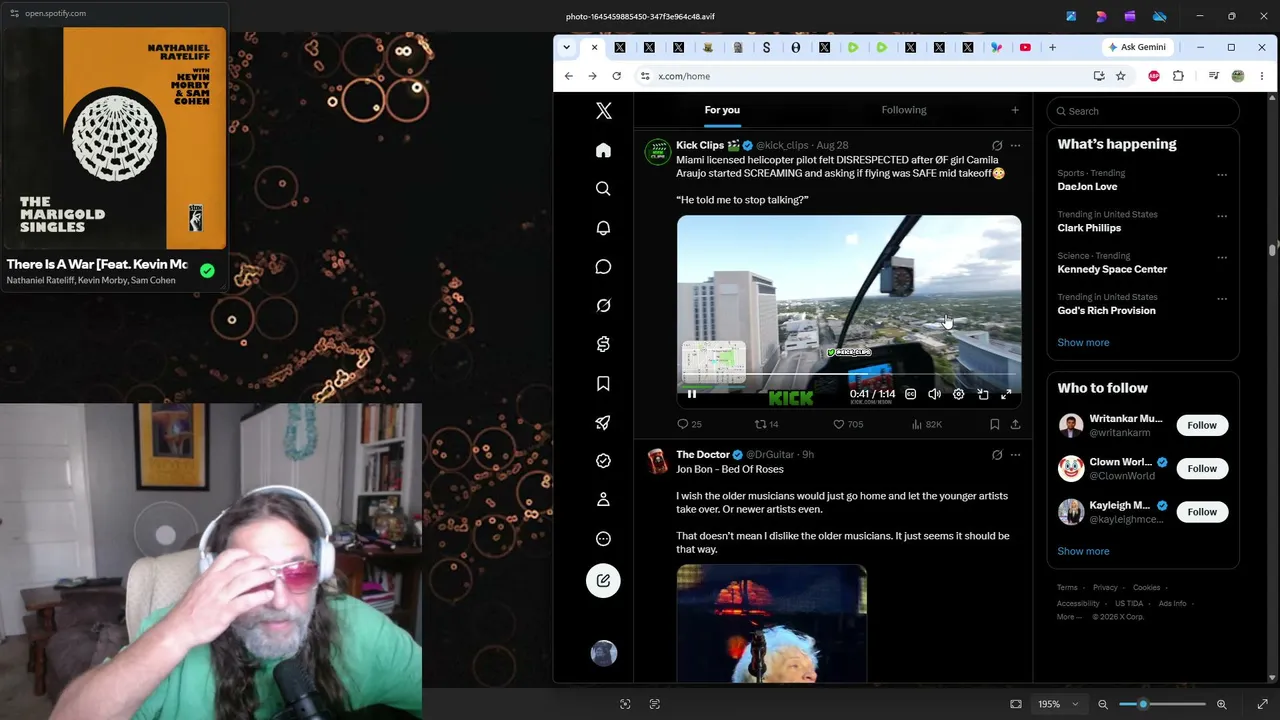Bookmark this page with the star icon
Viewport: 1280px width, 720px height.
(1121, 76)
